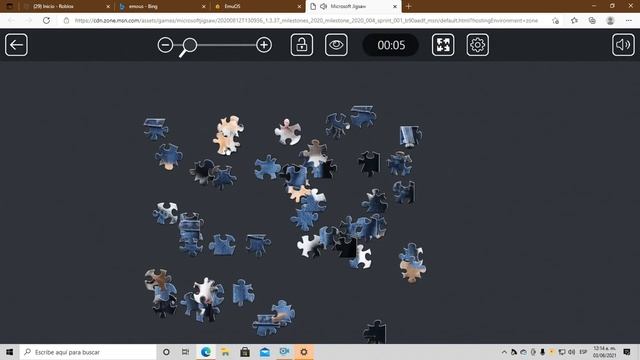
Task: Open Task View on taskbar
Action: coord(185,352)
